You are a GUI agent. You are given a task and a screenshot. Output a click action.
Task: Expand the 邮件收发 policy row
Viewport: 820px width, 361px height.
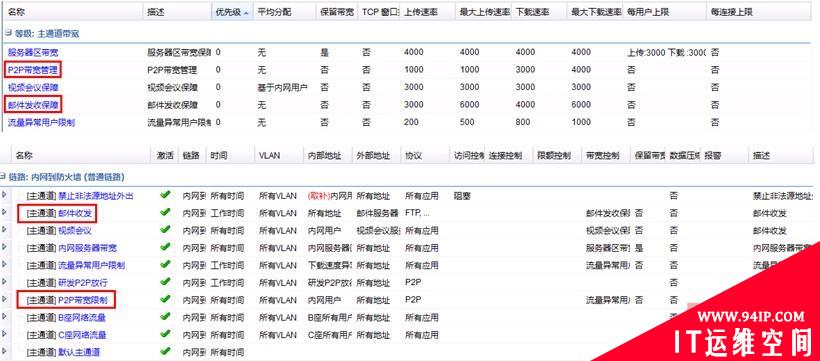coord(5,212)
